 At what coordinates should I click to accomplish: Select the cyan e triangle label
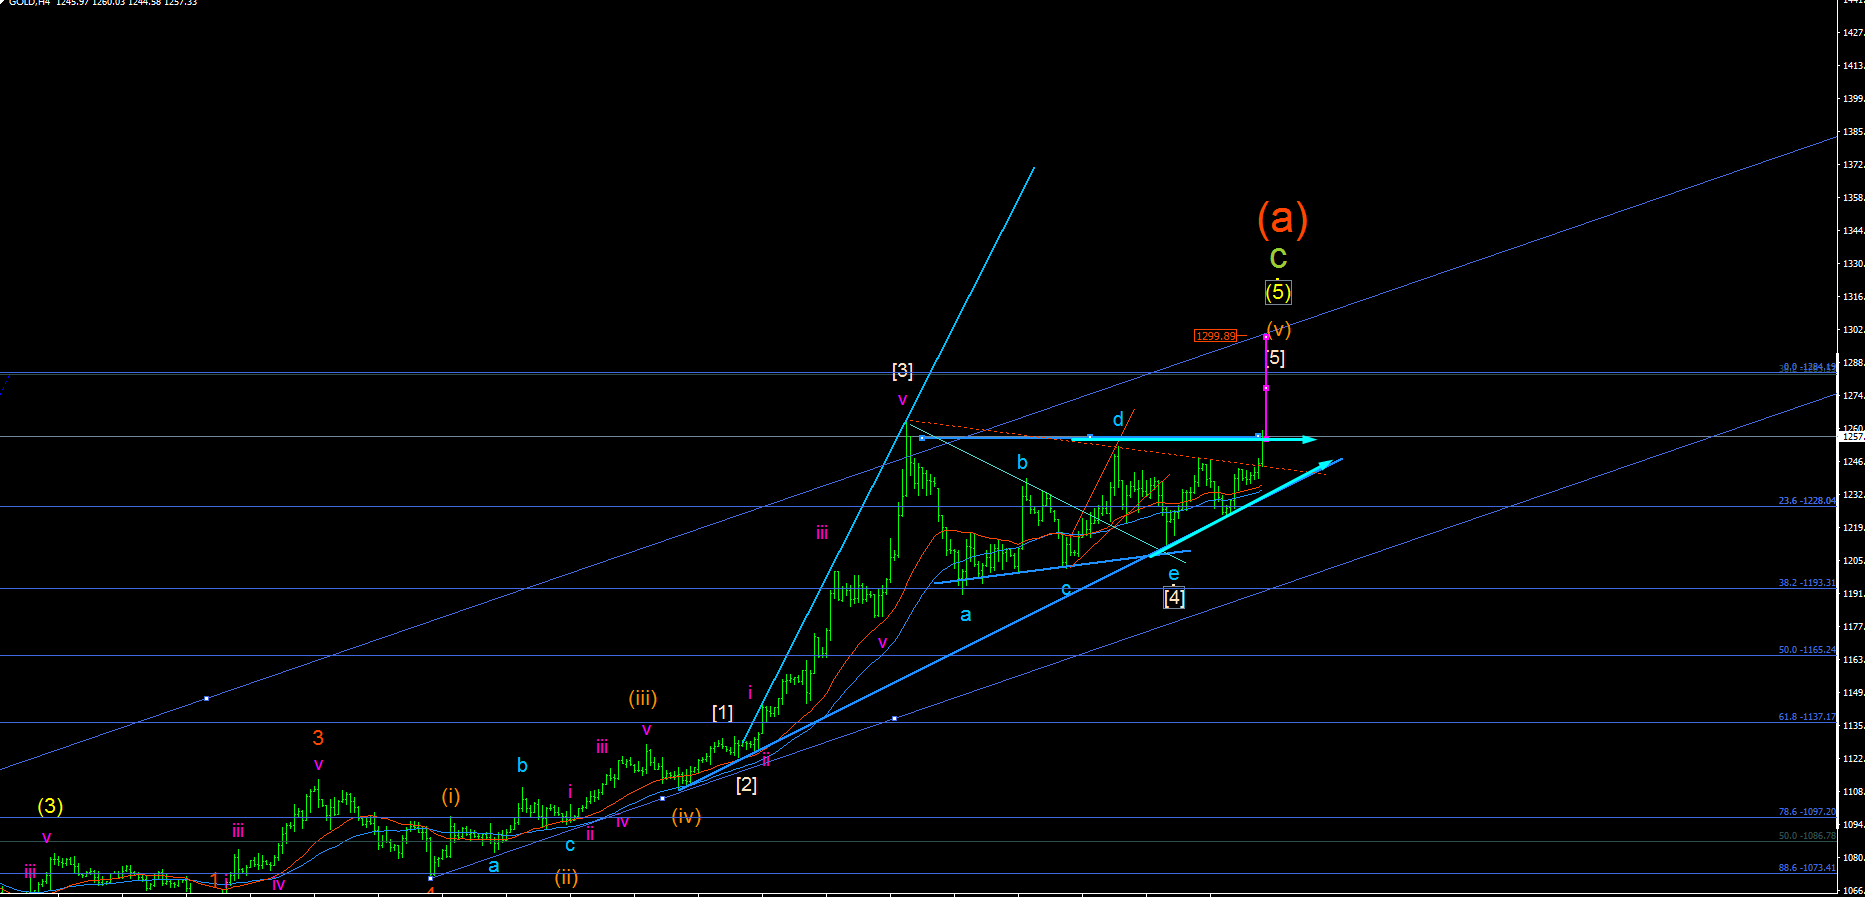1174,574
